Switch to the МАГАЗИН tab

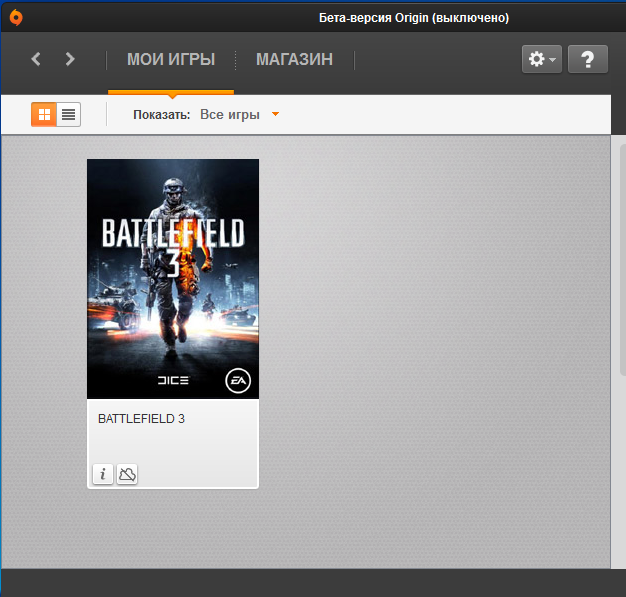(294, 59)
